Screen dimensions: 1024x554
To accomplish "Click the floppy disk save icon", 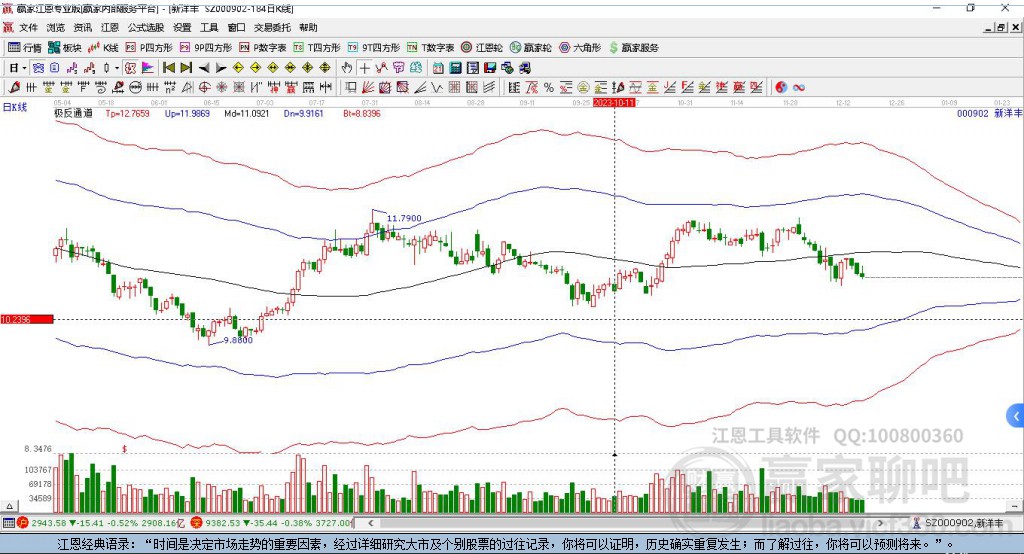I will [490, 68].
